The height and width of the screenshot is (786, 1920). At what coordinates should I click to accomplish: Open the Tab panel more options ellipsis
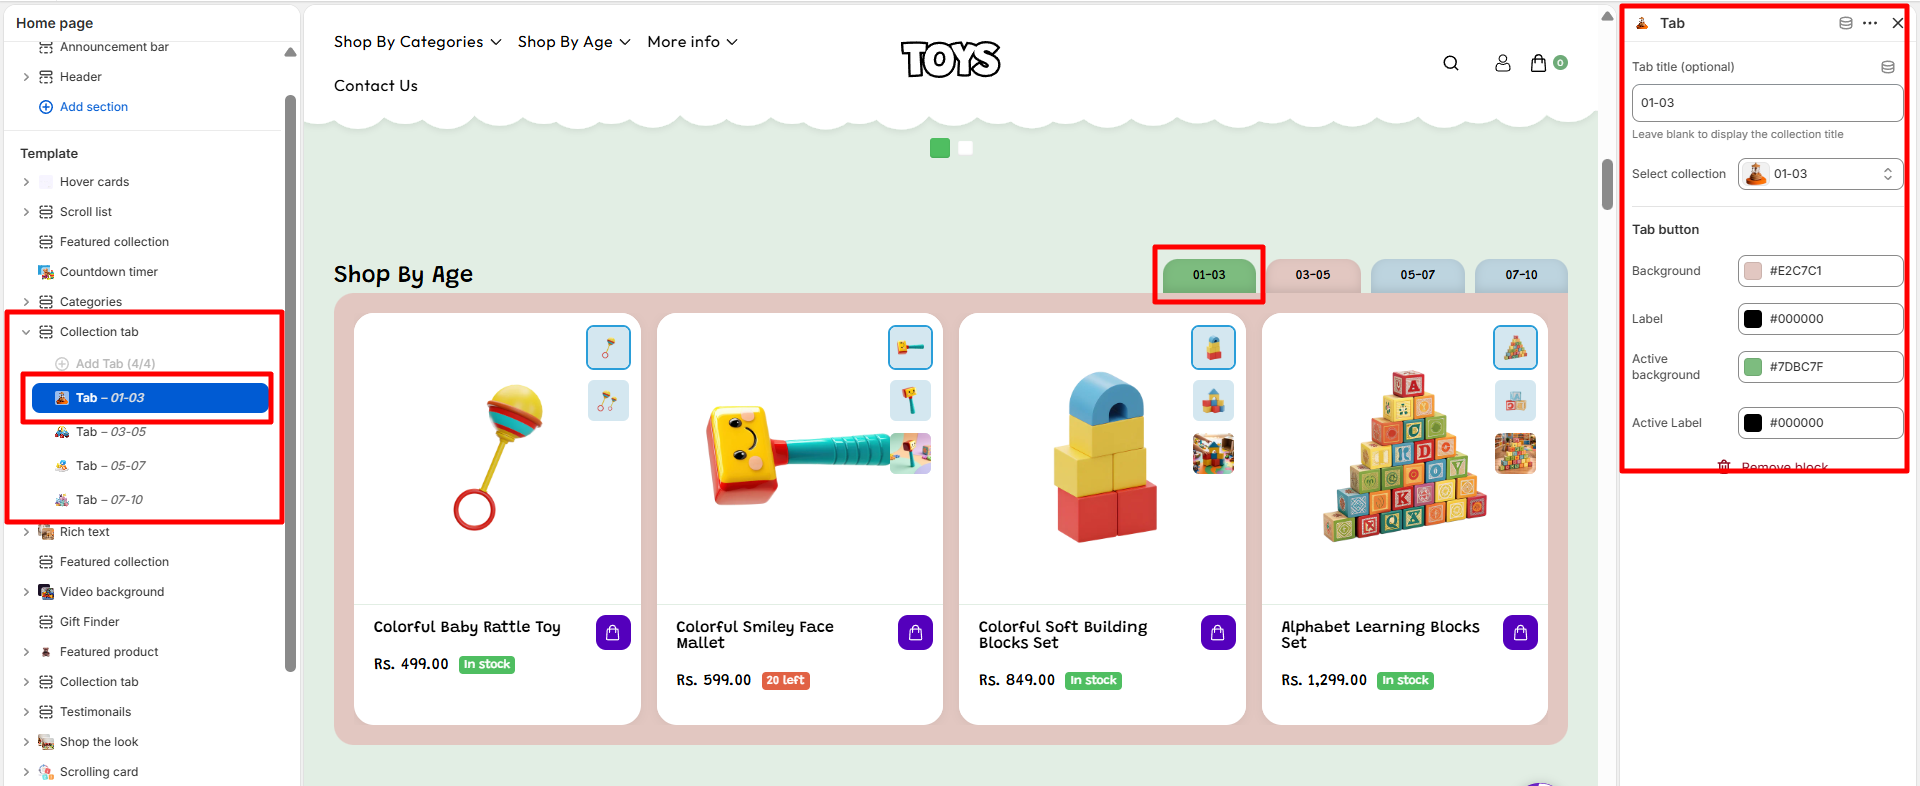click(1870, 23)
